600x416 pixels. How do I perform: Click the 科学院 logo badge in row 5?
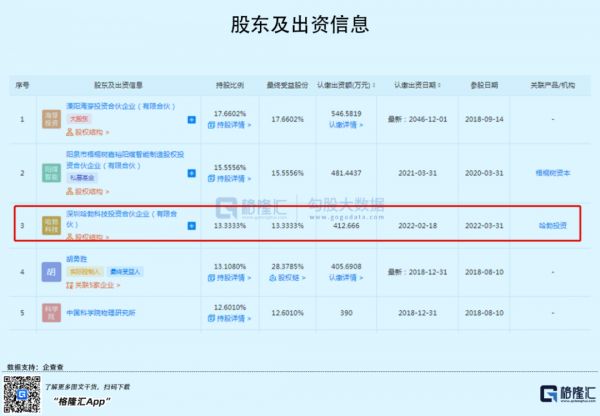[x=50, y=311]
